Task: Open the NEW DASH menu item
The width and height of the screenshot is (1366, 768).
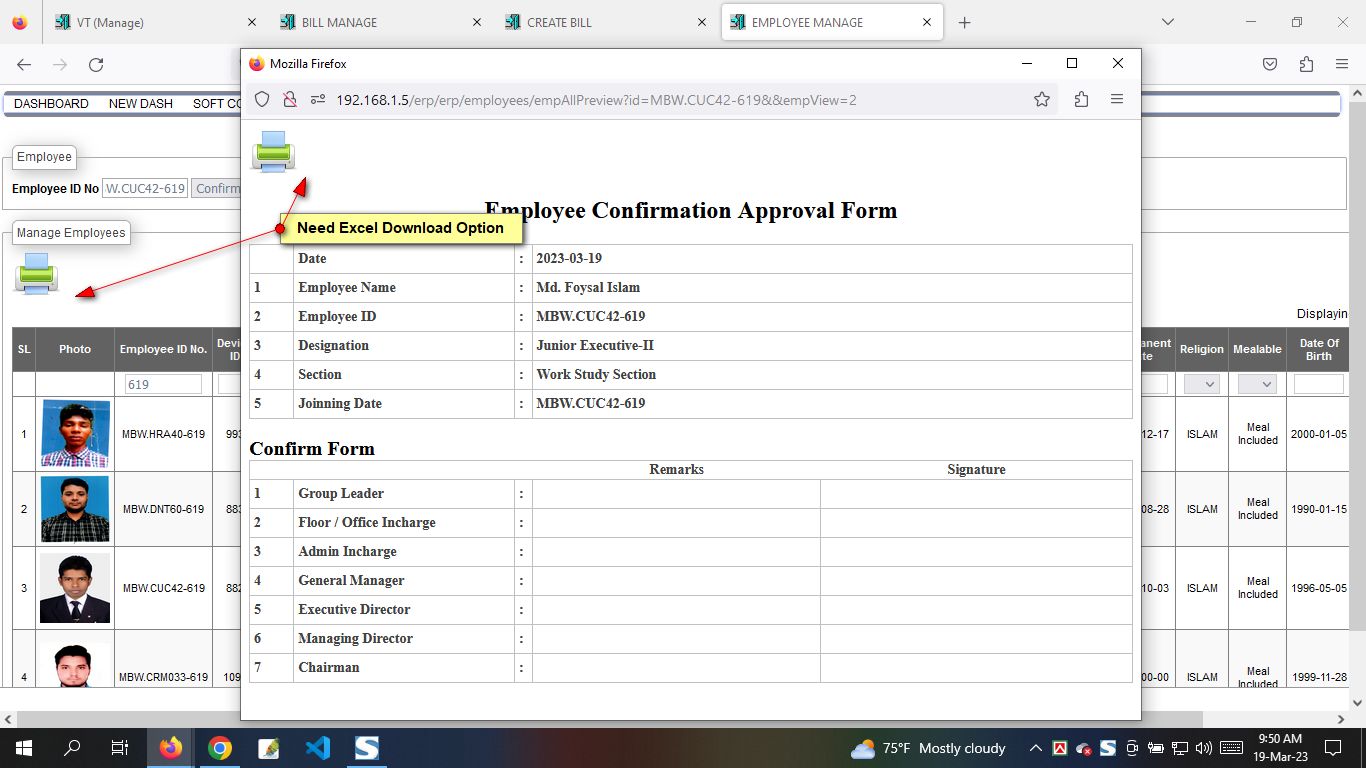Action: 141,104
